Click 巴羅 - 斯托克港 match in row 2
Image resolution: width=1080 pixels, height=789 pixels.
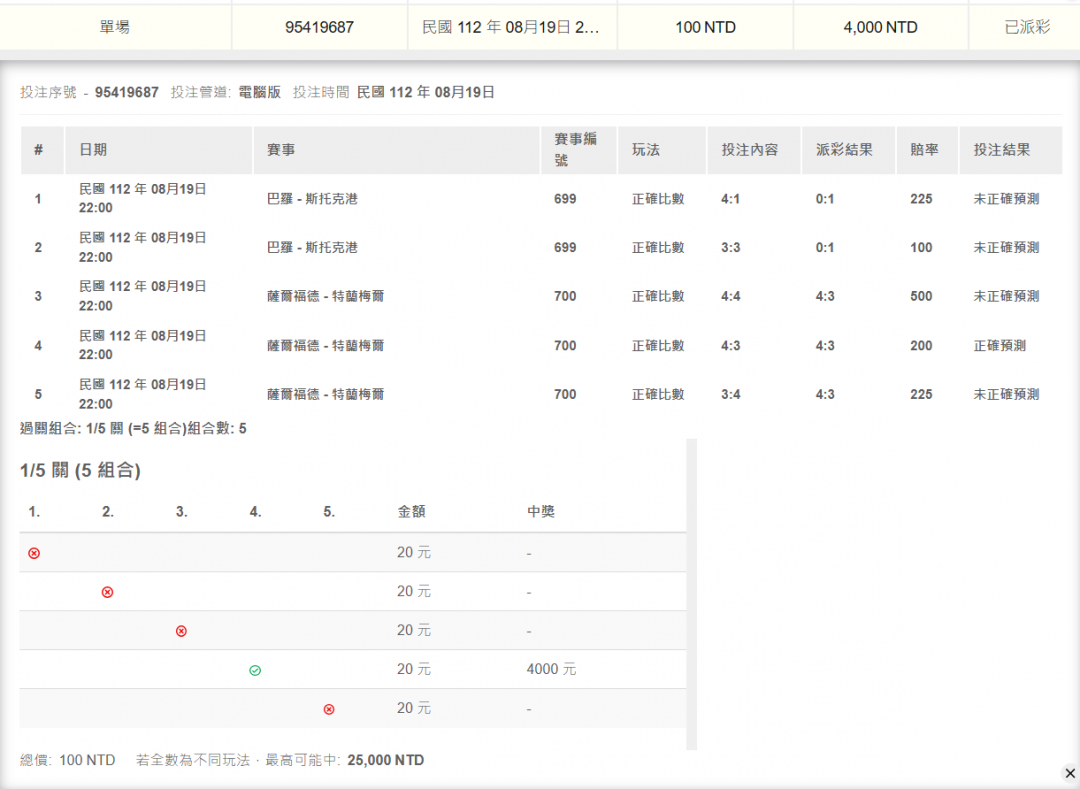(313, 248)
